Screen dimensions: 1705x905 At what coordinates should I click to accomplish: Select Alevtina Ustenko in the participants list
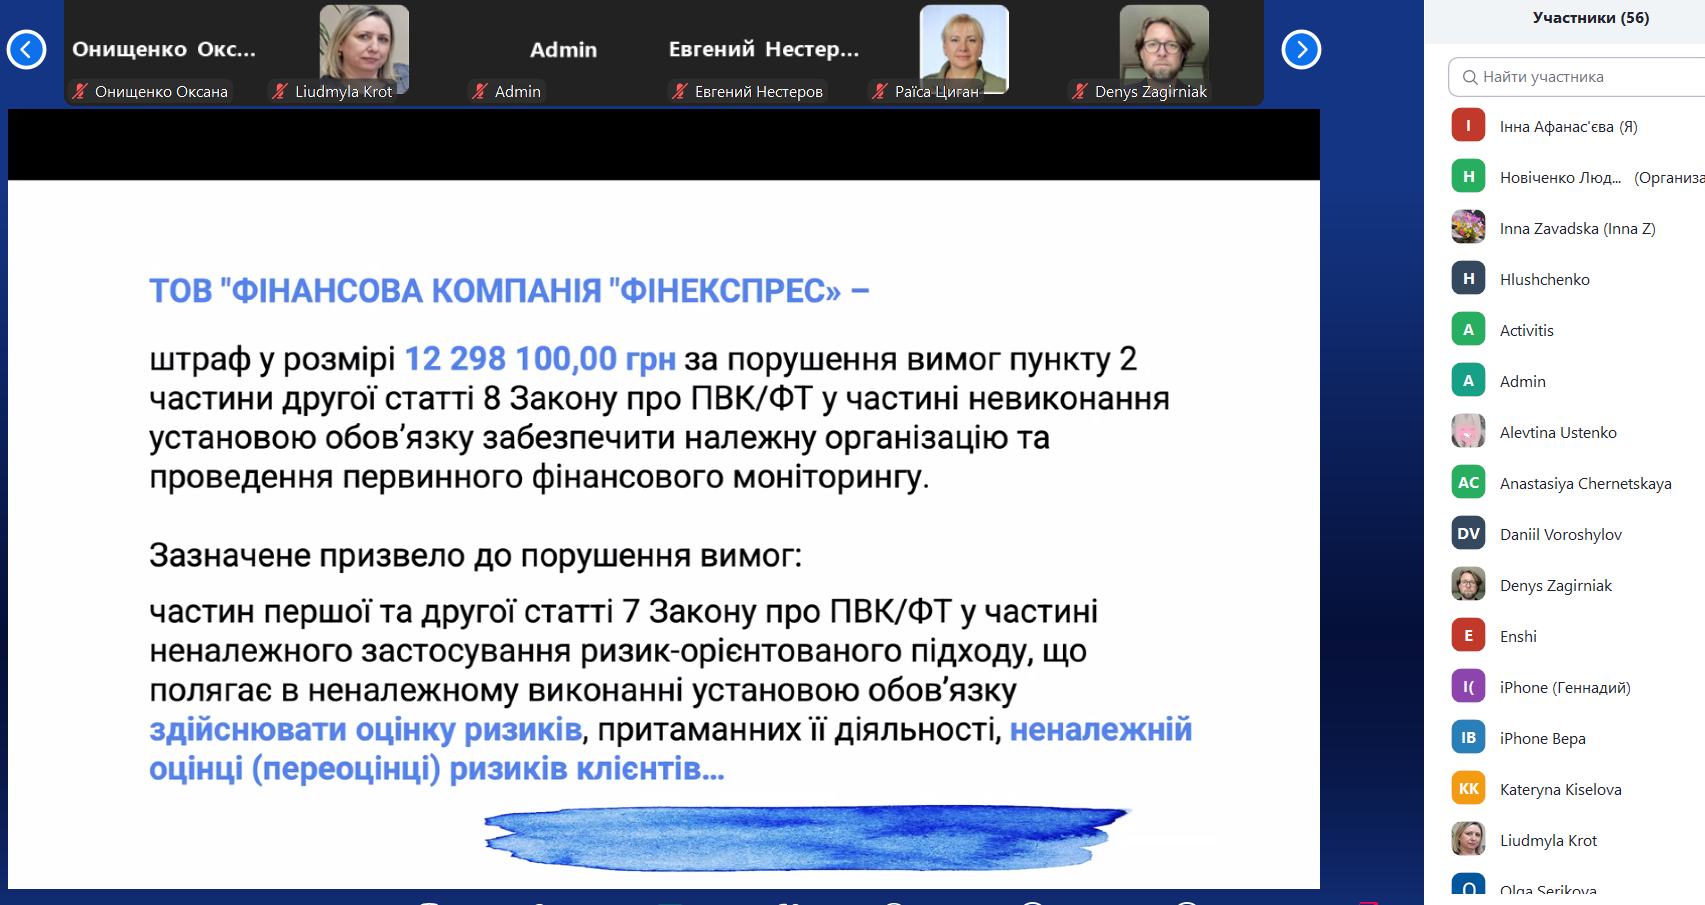tap(1558, 432)
